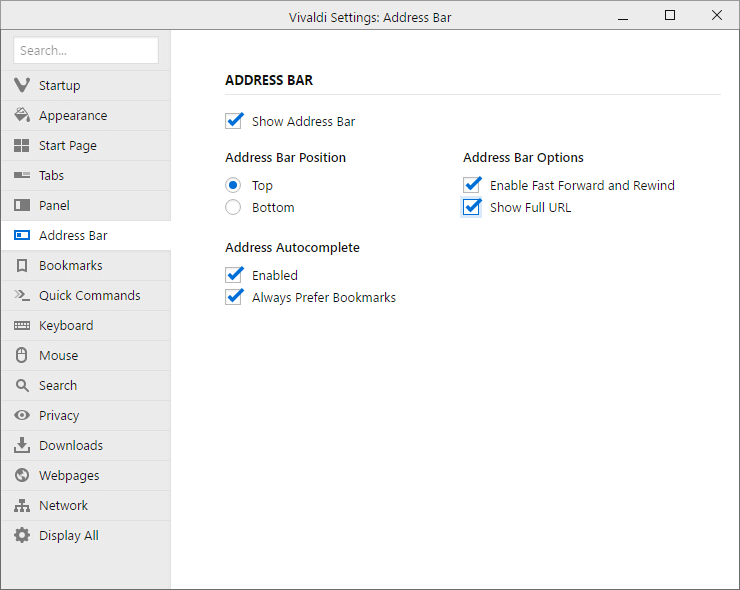Click the Panel icon in sidebar
Image resolution: width=740 pixels, height=590 pixels.
(x=22, y=205)
